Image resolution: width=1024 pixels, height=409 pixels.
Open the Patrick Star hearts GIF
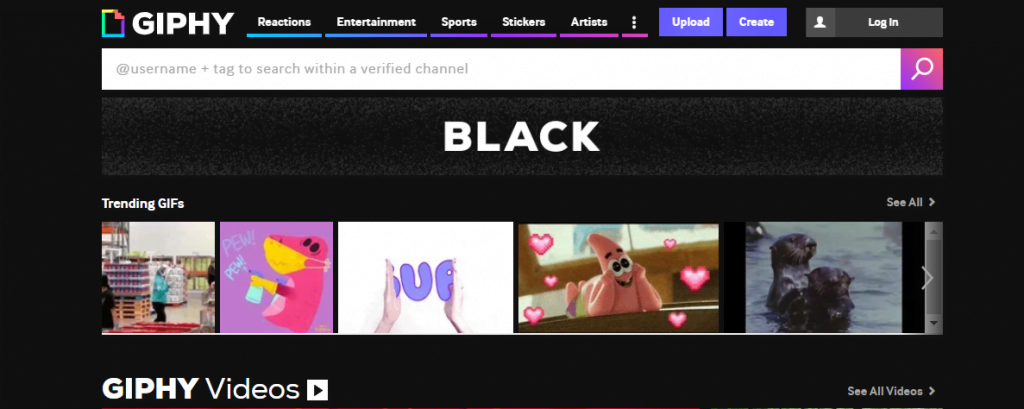(x=618, y=278)
